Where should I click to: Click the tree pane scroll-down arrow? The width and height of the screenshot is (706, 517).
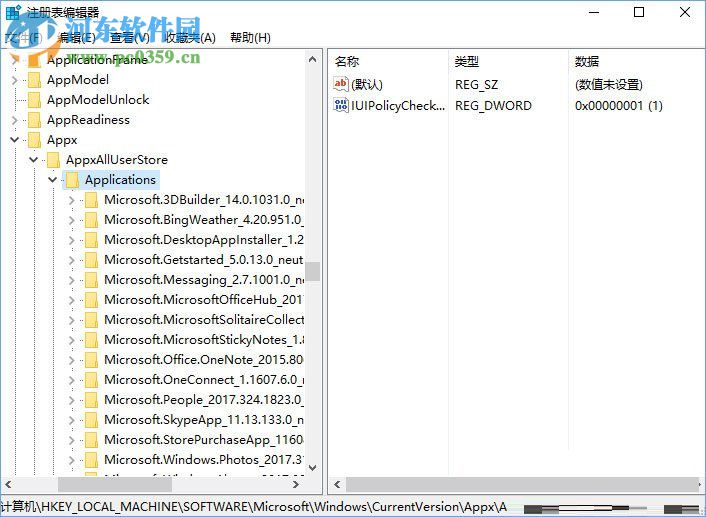(312, 468)
